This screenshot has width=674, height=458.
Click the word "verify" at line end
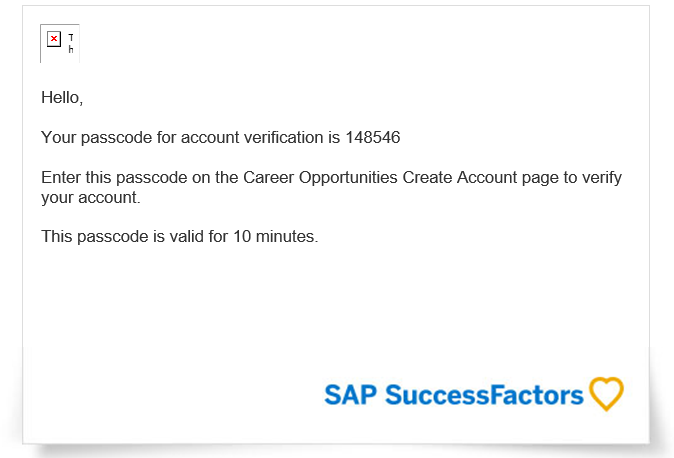(x=602, y=177)
